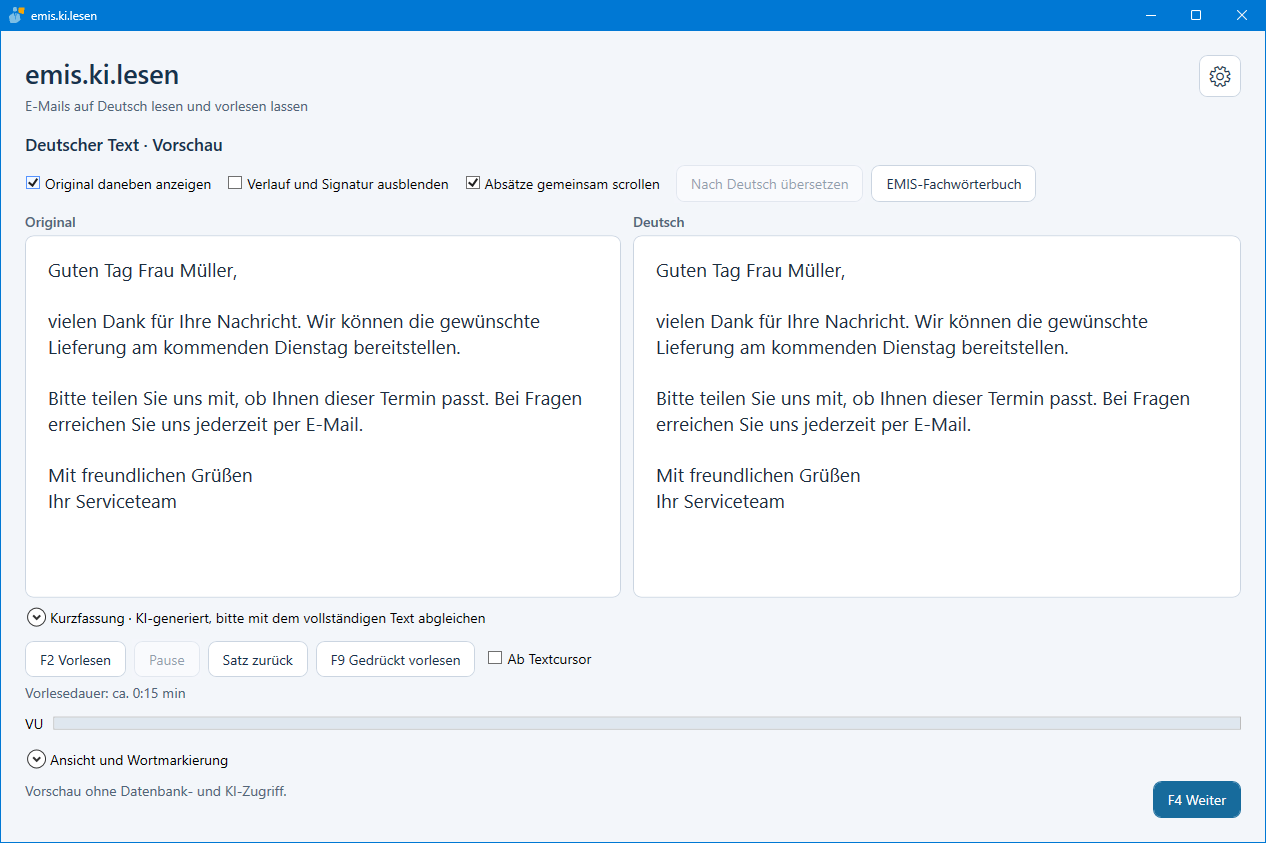Viewport: 1266px width, 843px height.
Task: Continue with the 'F4 Weiter' button
Action: pos(1197,800)
